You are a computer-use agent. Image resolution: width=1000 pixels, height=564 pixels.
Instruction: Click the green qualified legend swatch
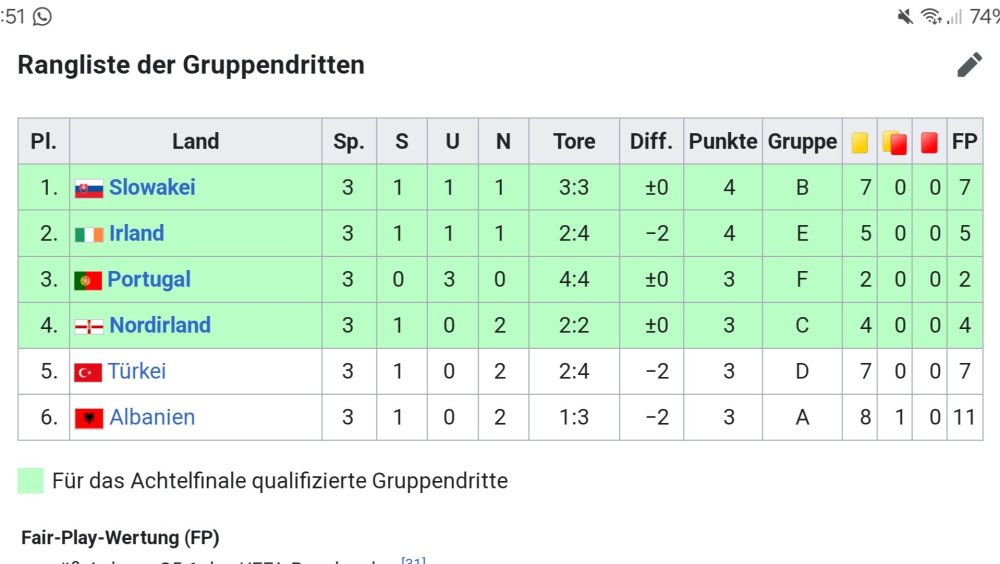tap(31, 481)
